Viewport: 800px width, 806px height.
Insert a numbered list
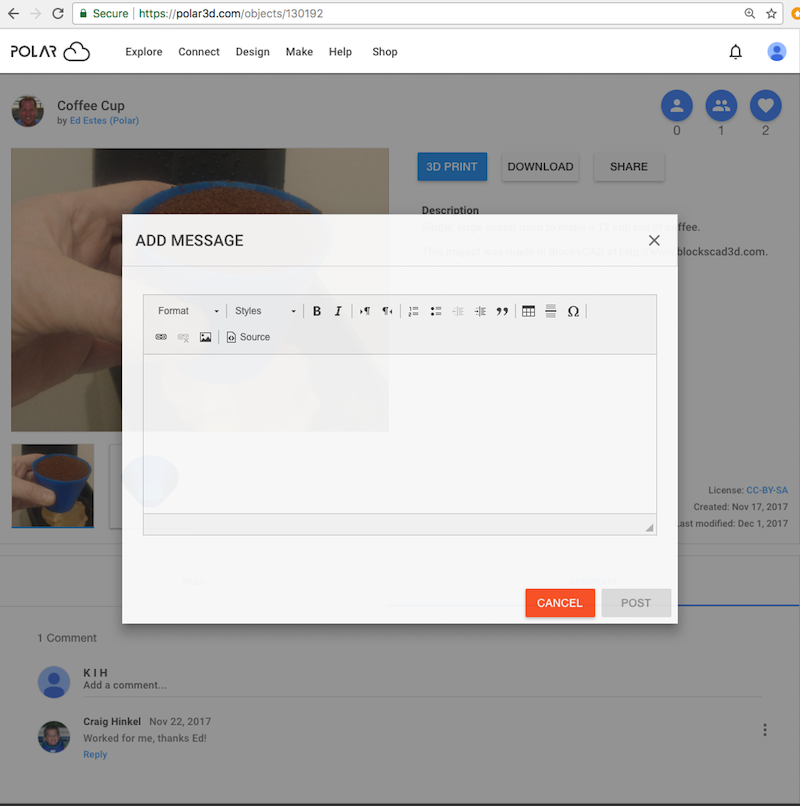(x=413, y=311)
